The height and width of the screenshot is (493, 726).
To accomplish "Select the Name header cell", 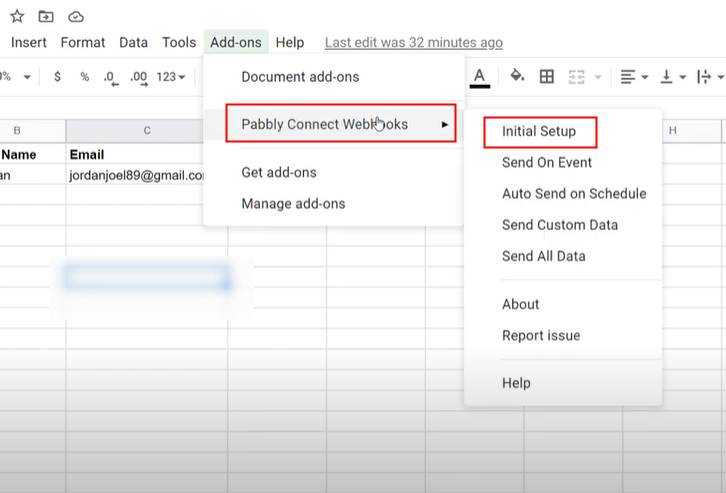I will (32, 154).
